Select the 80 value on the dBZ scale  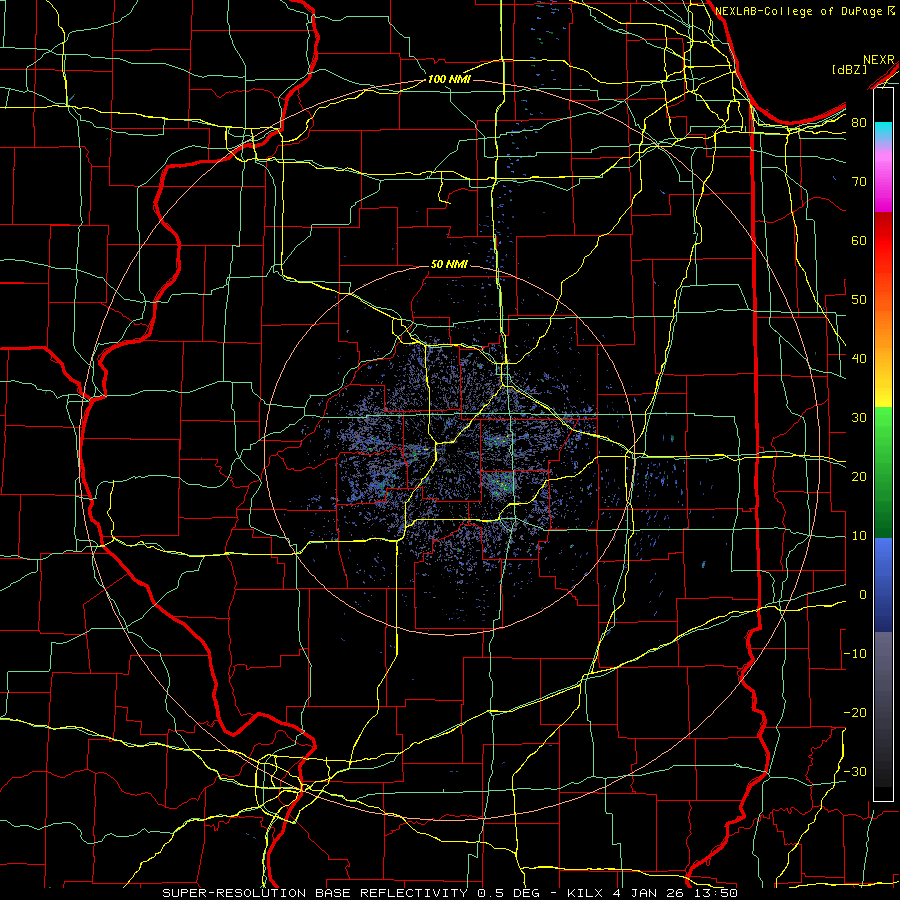859,122
